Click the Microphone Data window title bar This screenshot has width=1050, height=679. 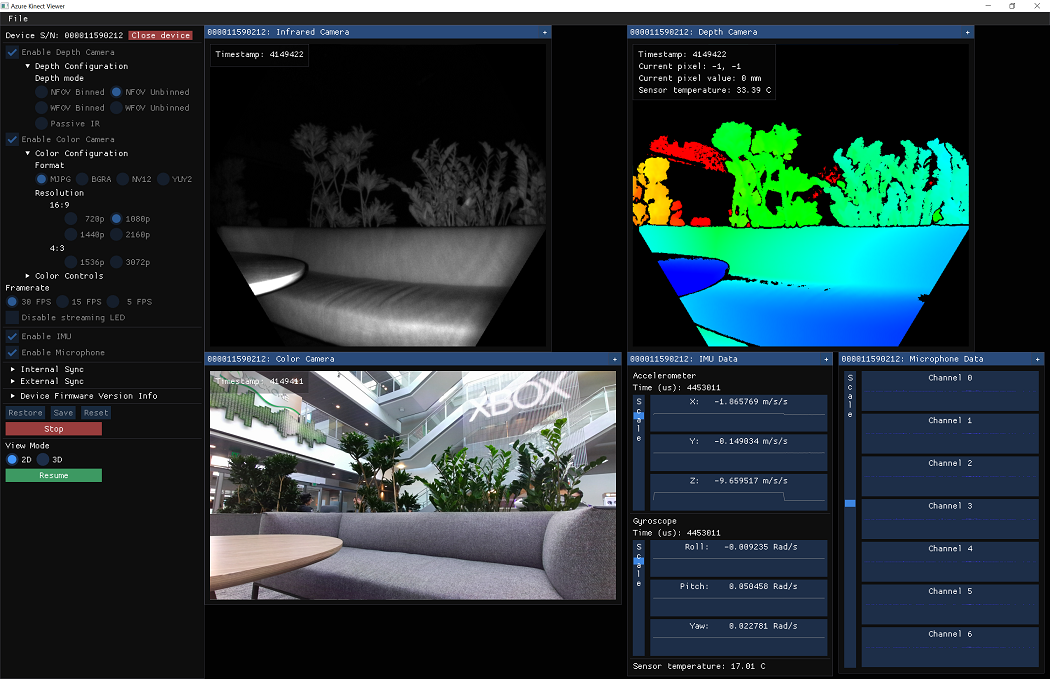tap(941, 360)
